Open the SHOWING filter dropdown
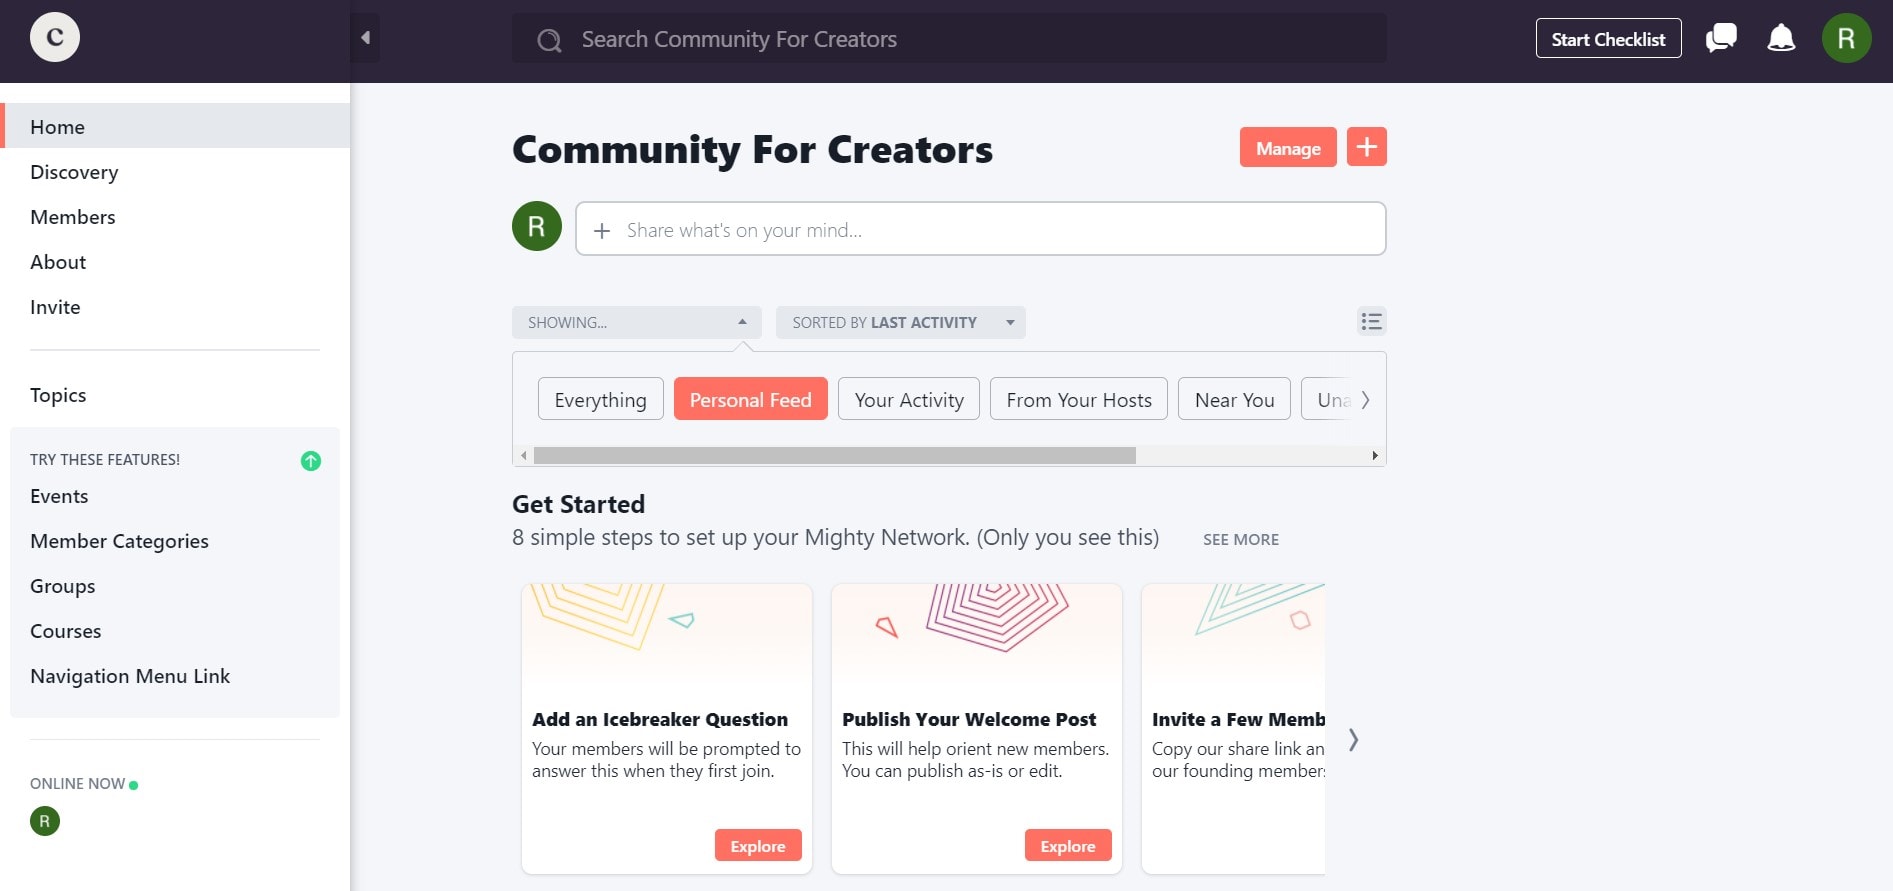1893x891 pixels. [636, 322]
